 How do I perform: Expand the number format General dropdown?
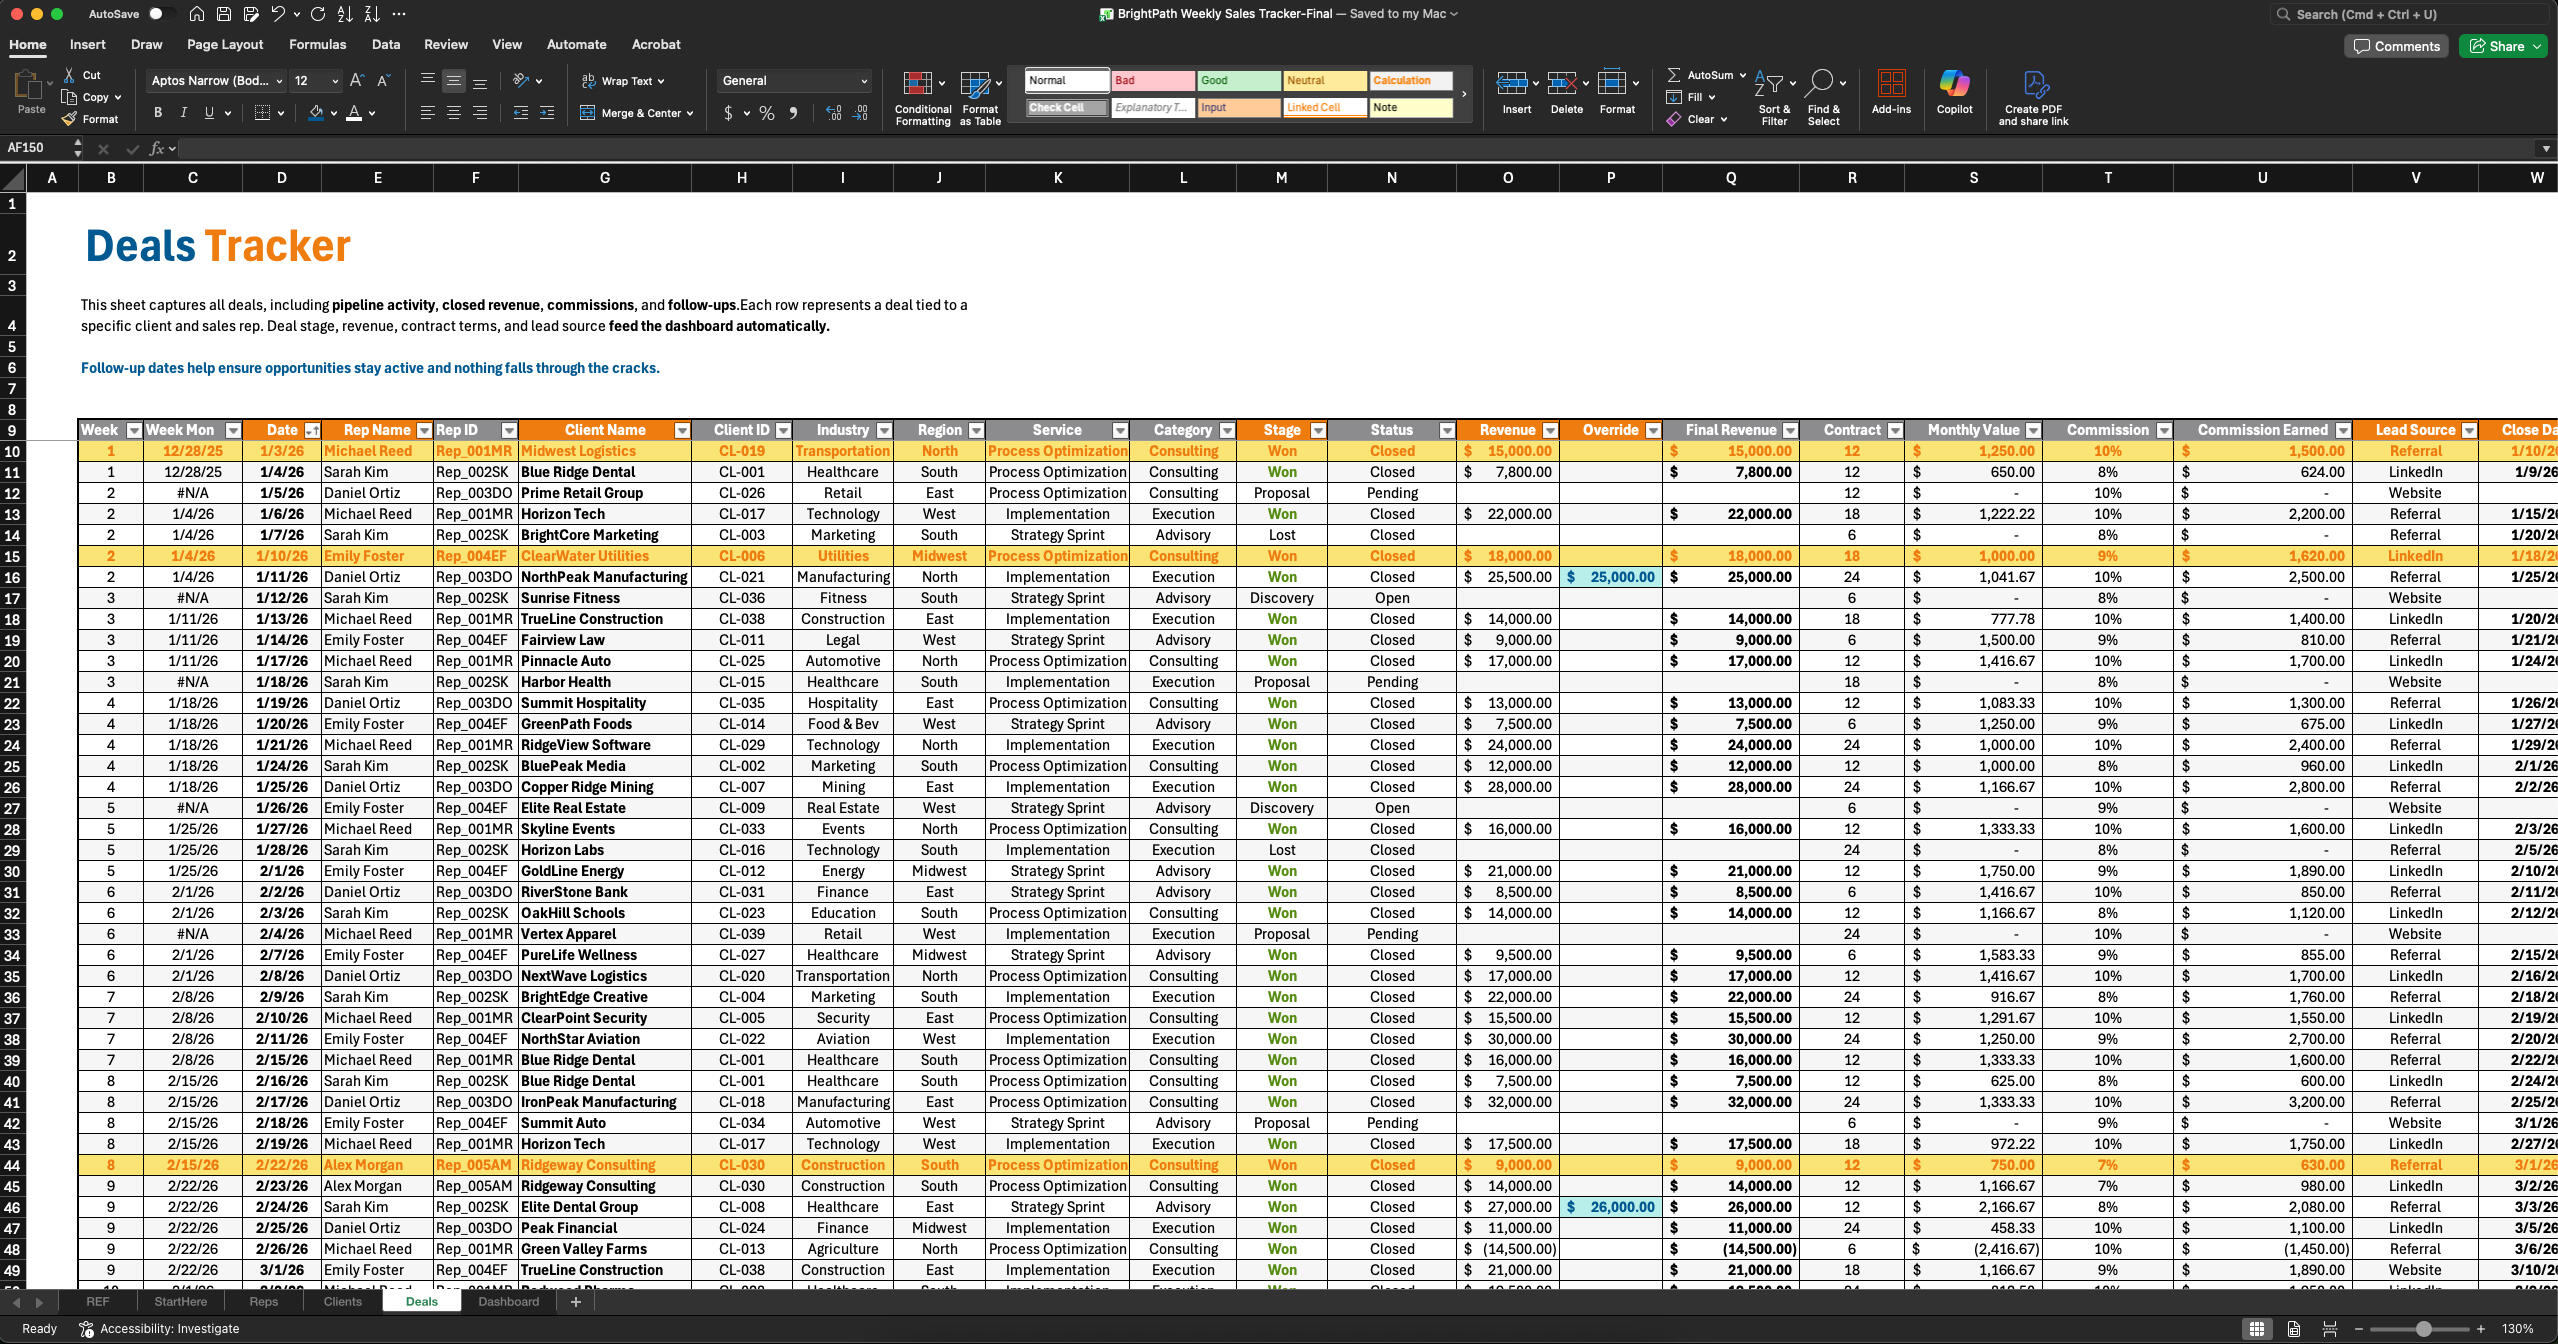click(864, 81)
